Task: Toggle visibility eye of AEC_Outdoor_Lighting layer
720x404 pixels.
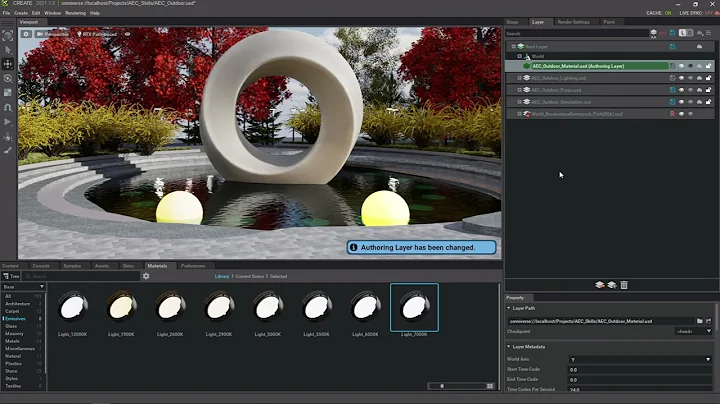Action: tap(681, 78)
